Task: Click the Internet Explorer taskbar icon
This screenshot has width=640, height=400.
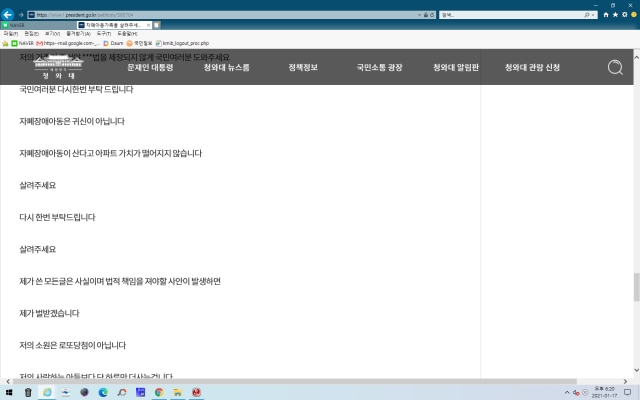Action: point(47,392)
